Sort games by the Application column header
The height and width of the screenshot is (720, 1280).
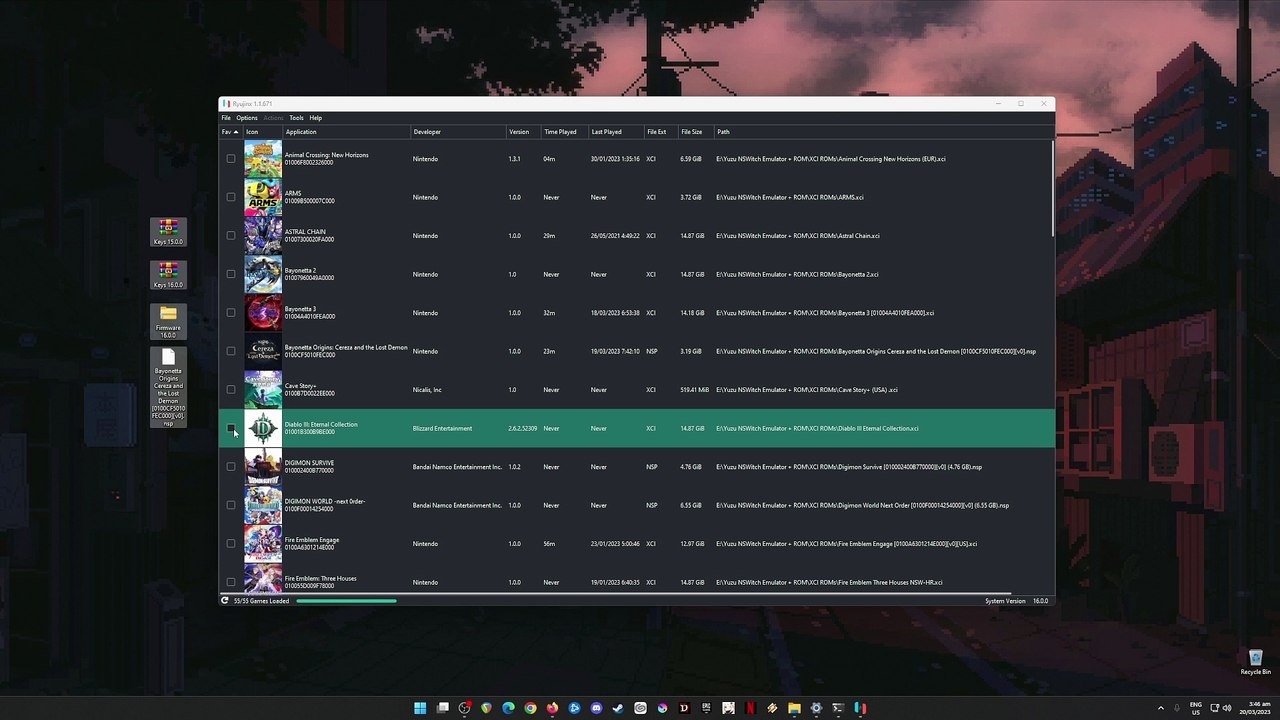[x=346, y=132]
